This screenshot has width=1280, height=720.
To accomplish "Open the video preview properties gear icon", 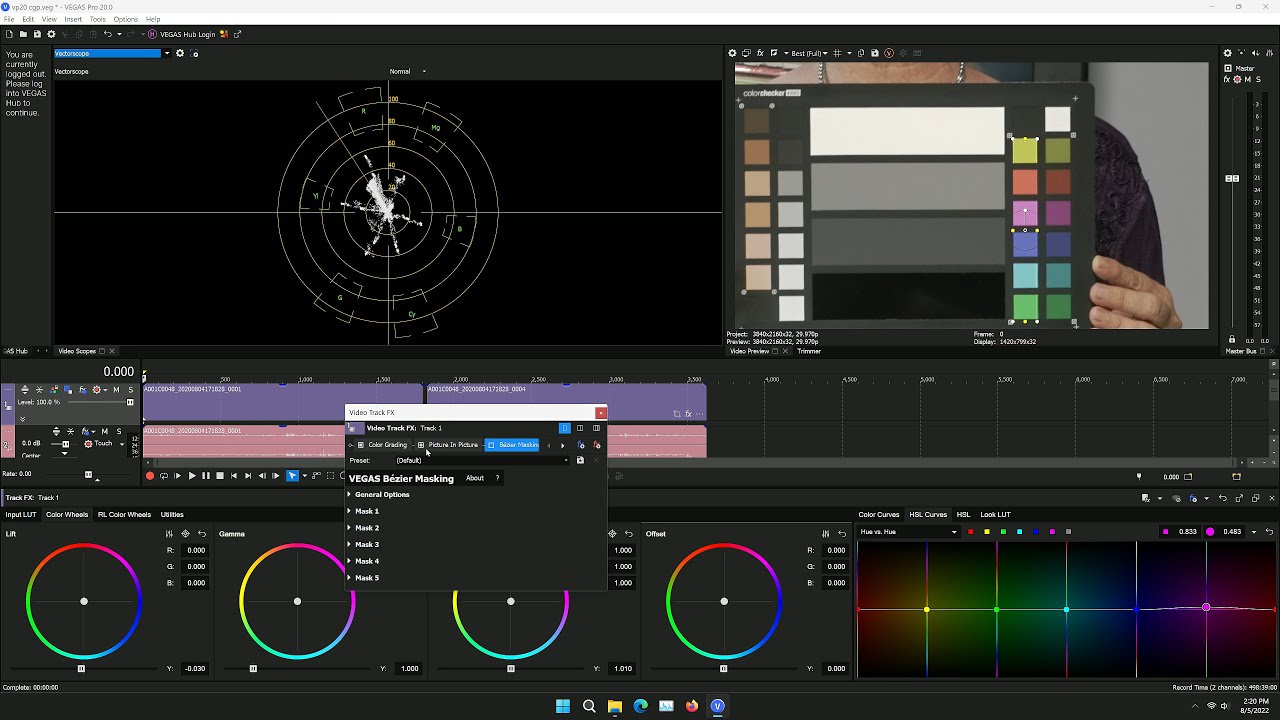I will [x=732, y=53].
